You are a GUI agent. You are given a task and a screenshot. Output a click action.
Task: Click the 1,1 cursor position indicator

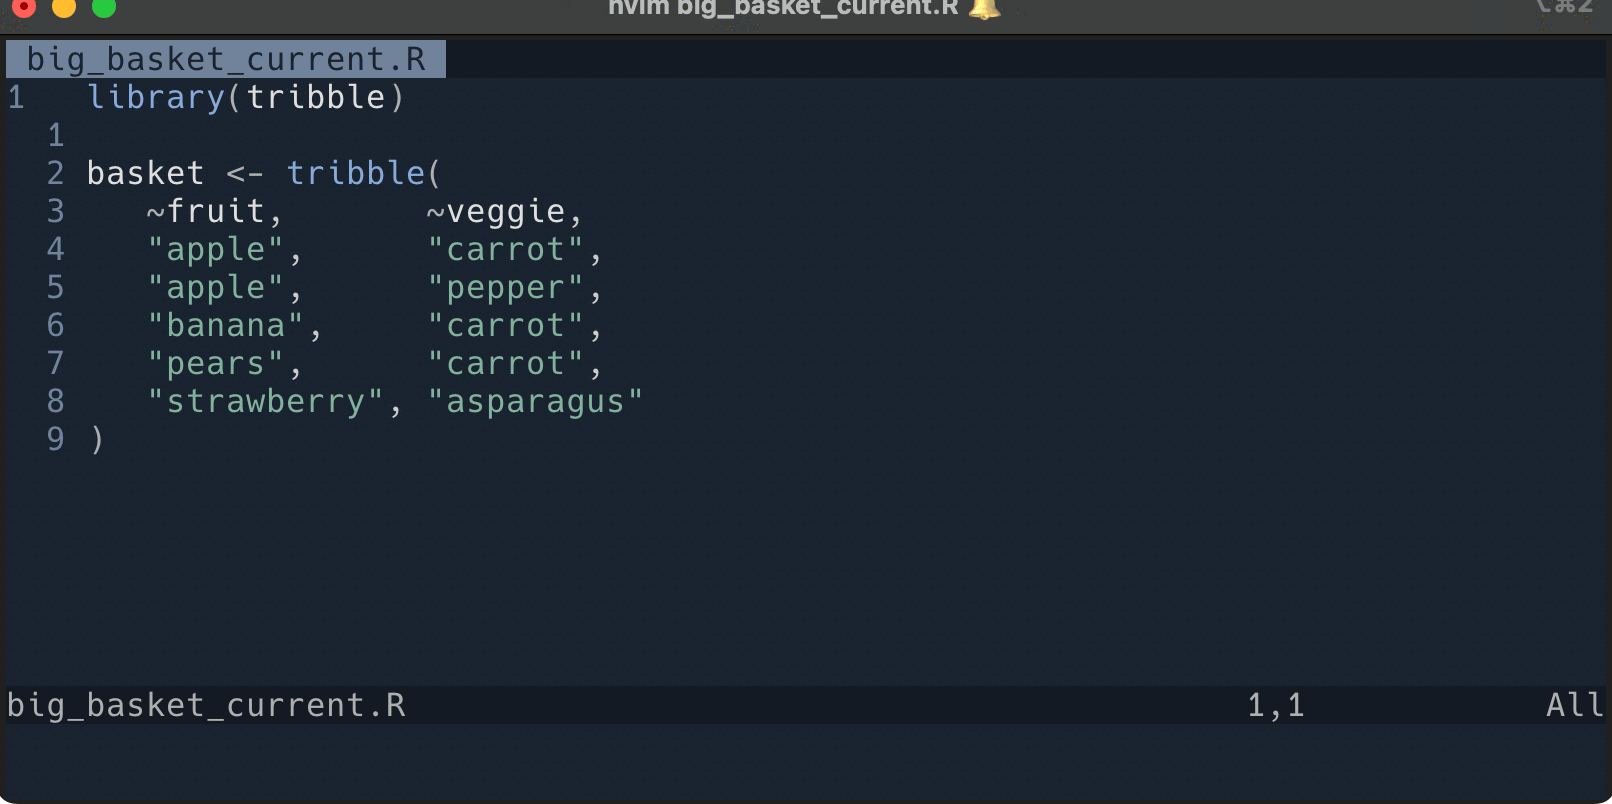tap(1275, 705)
